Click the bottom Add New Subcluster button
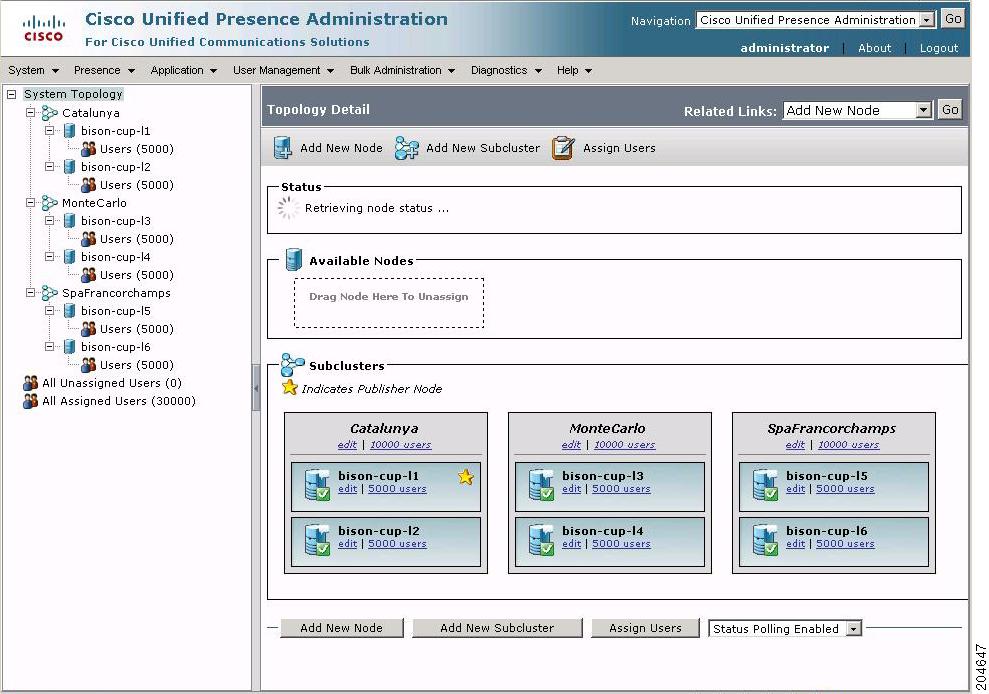This screenshot has height=694, width=989. point(497,628)
